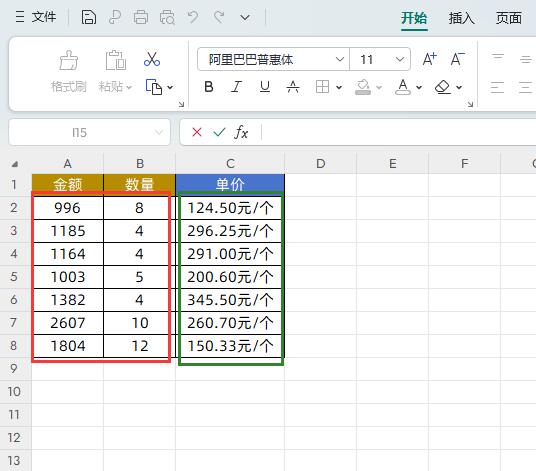This screenshot has width=536, height=471.
Task: Switch to the 插入 tab
Action: pyautogui.click(x=461, y=18)
